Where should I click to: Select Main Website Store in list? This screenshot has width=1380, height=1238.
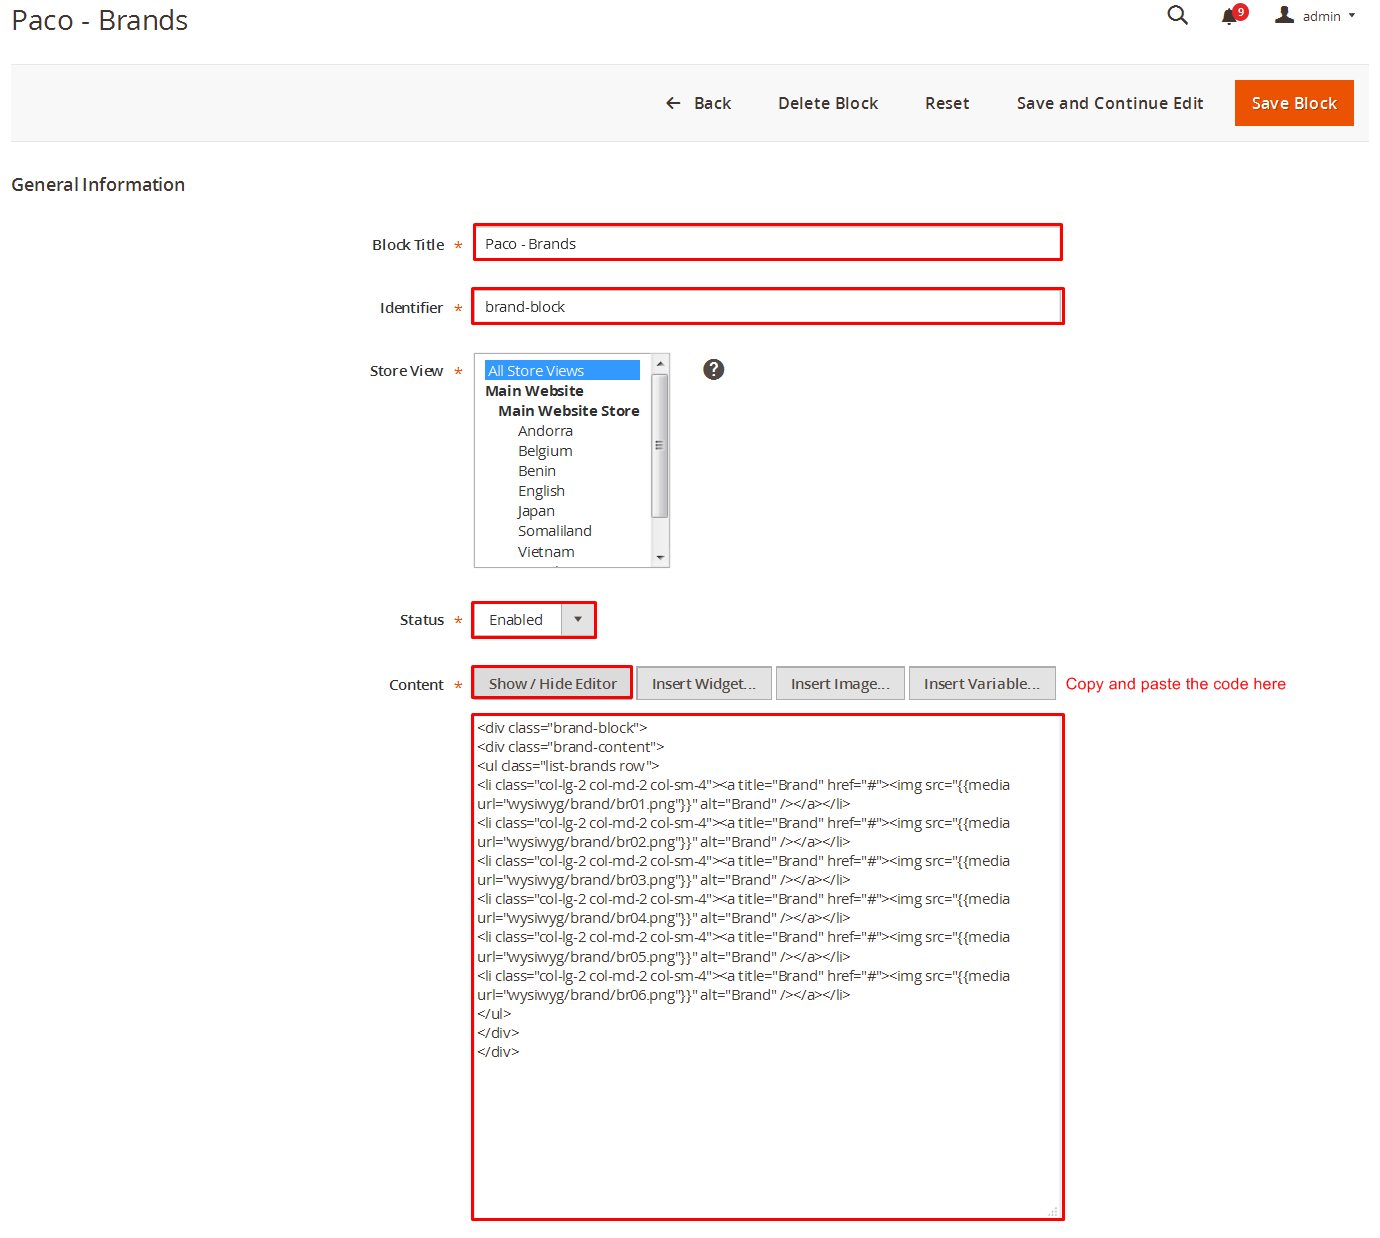[569, 411]
